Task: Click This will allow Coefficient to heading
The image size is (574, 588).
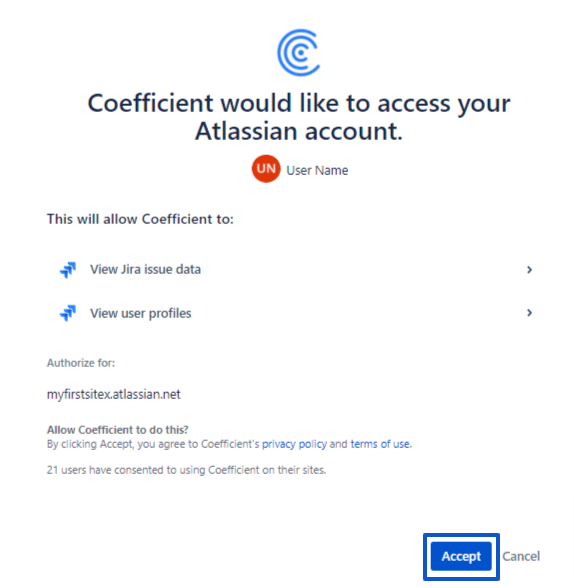Action: click(140, 219)
